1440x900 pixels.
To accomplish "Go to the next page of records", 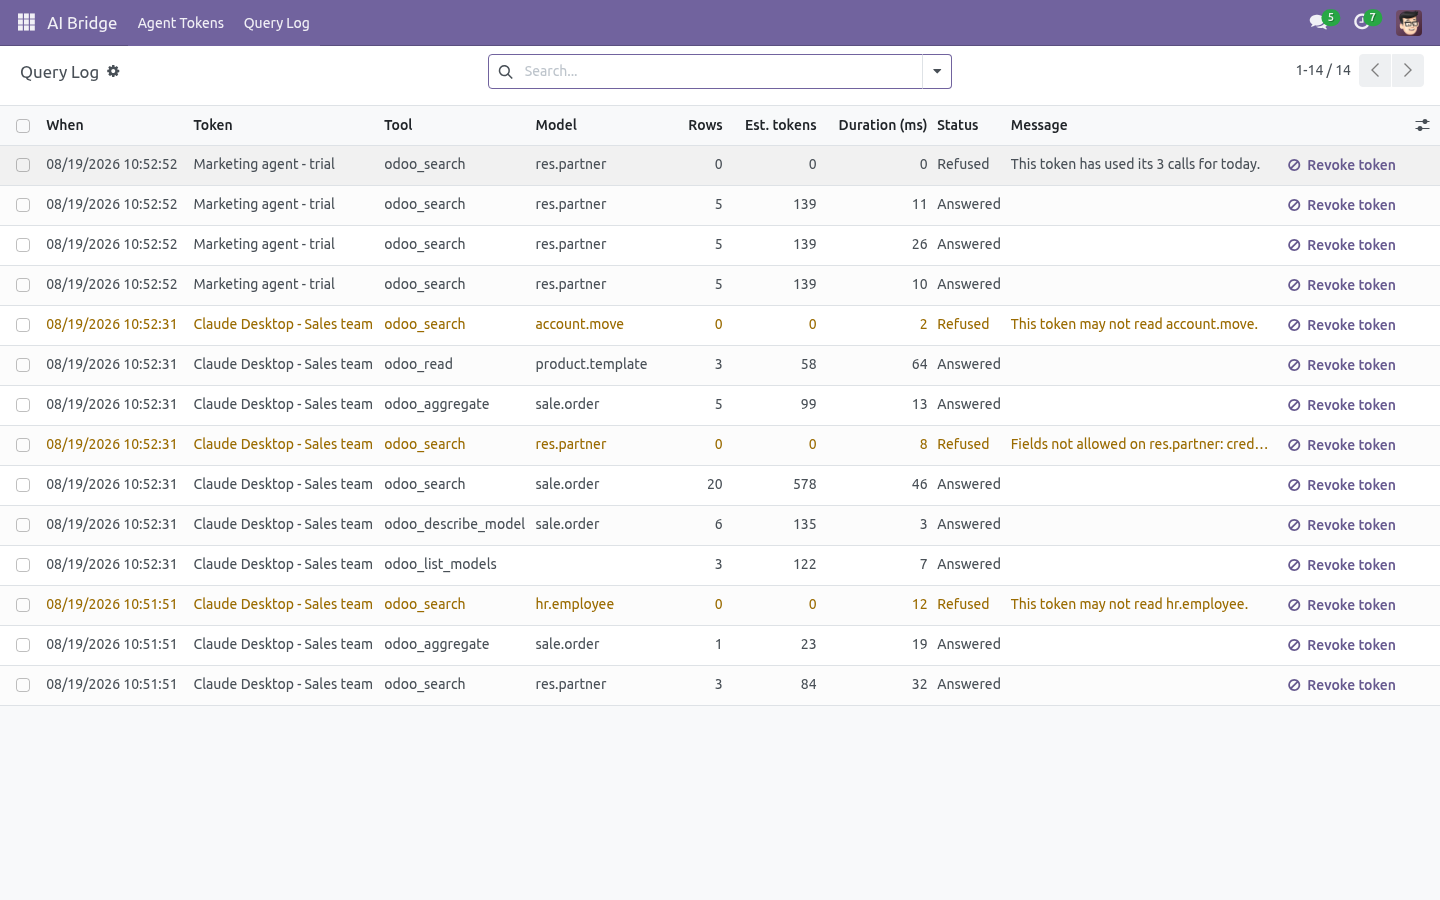I will pyautogui.click(x=1407, y=70).
